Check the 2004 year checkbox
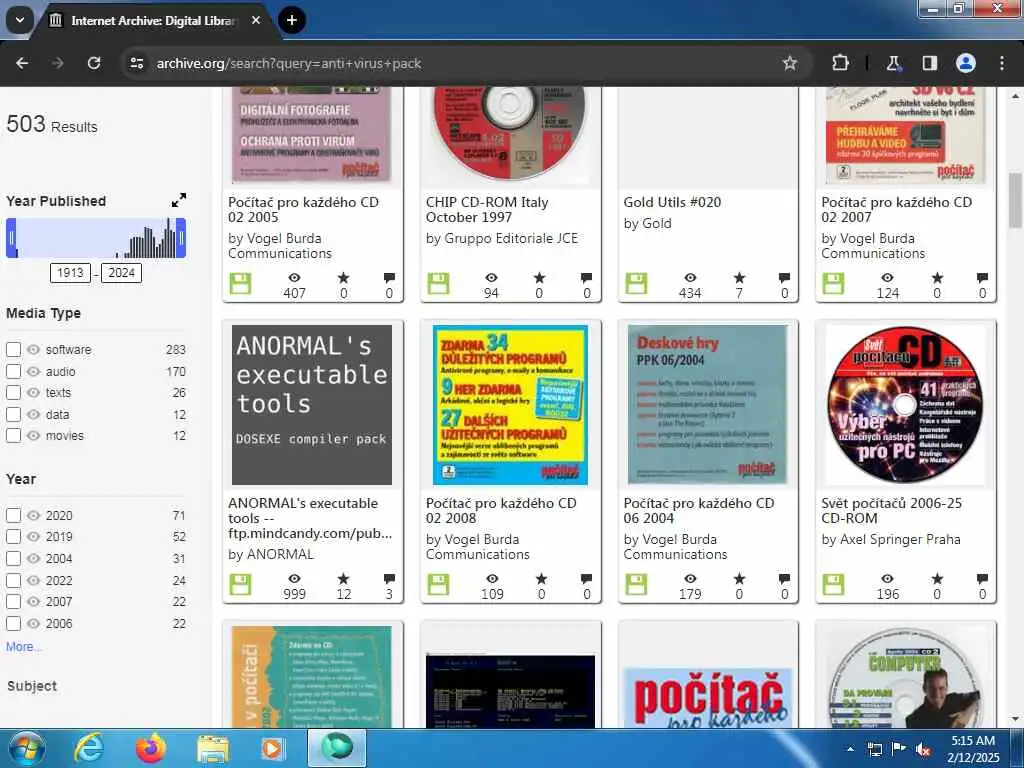 point(13,558)
